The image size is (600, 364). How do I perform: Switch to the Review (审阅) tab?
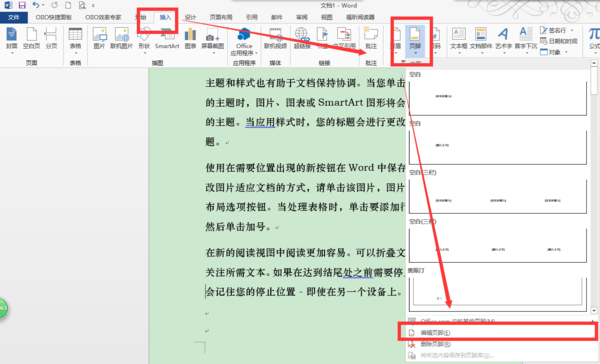point(302,17)
